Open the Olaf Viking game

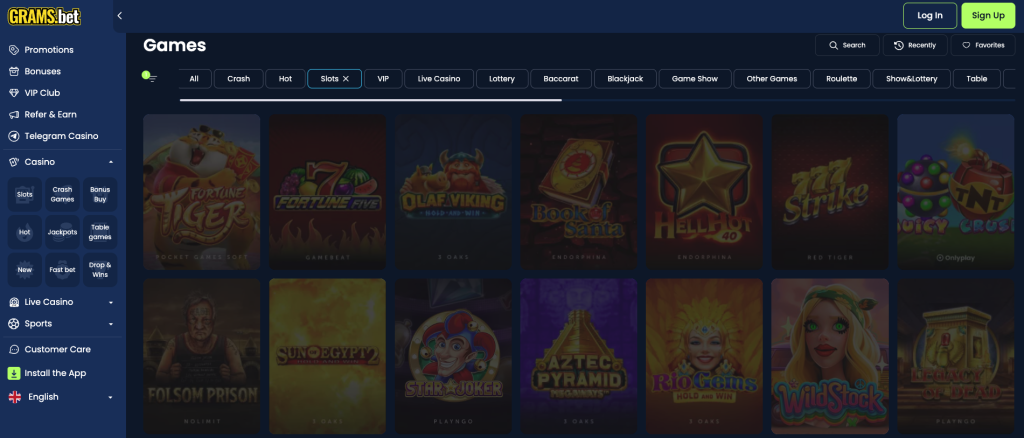453,192
